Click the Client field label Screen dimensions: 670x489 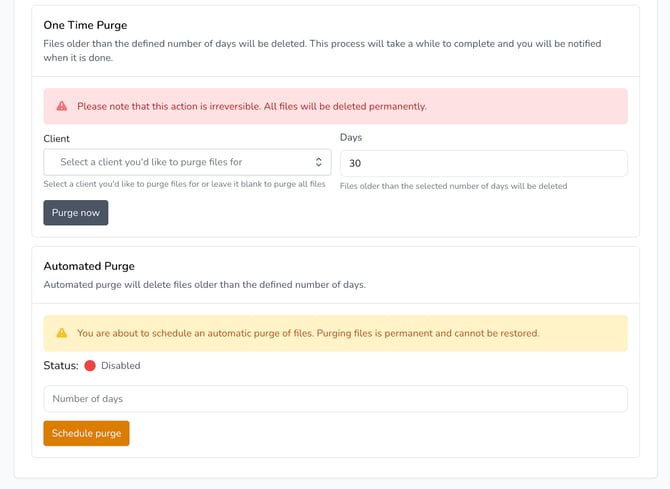(57, 138)
